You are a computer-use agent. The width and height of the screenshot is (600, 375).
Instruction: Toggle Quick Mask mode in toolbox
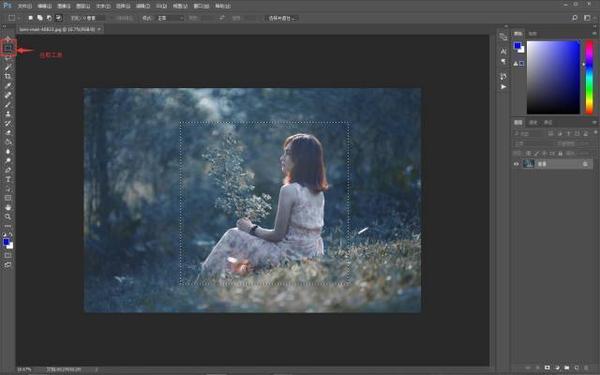pos(8,255)
